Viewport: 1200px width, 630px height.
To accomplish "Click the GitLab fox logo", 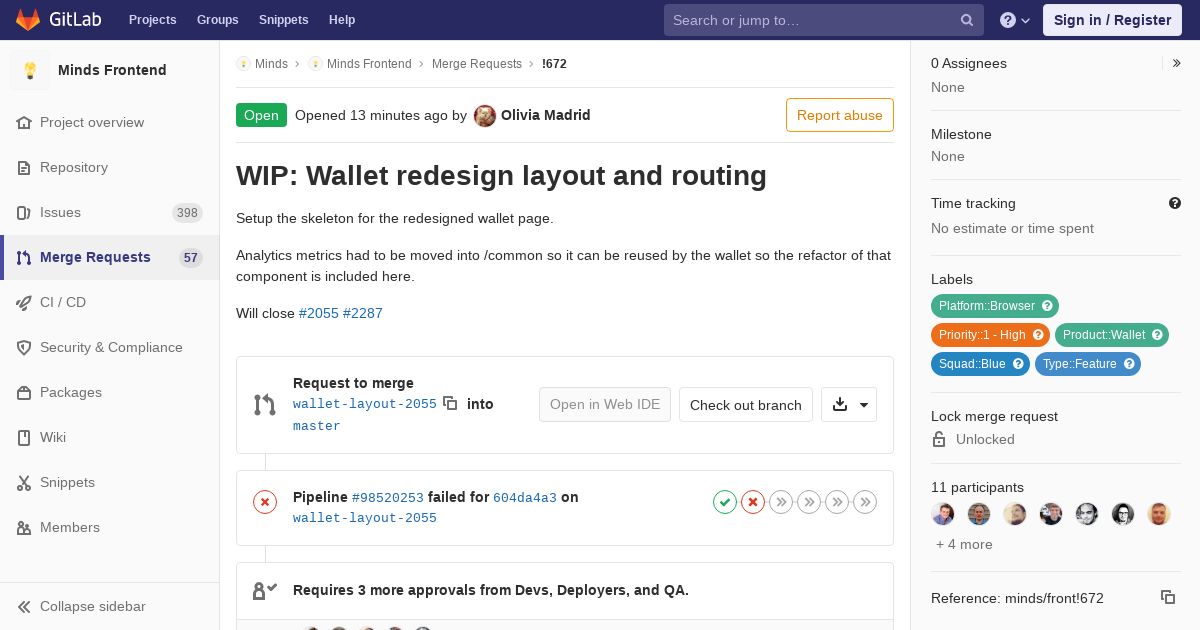I will pyautogui.click(x=28, y=19).
